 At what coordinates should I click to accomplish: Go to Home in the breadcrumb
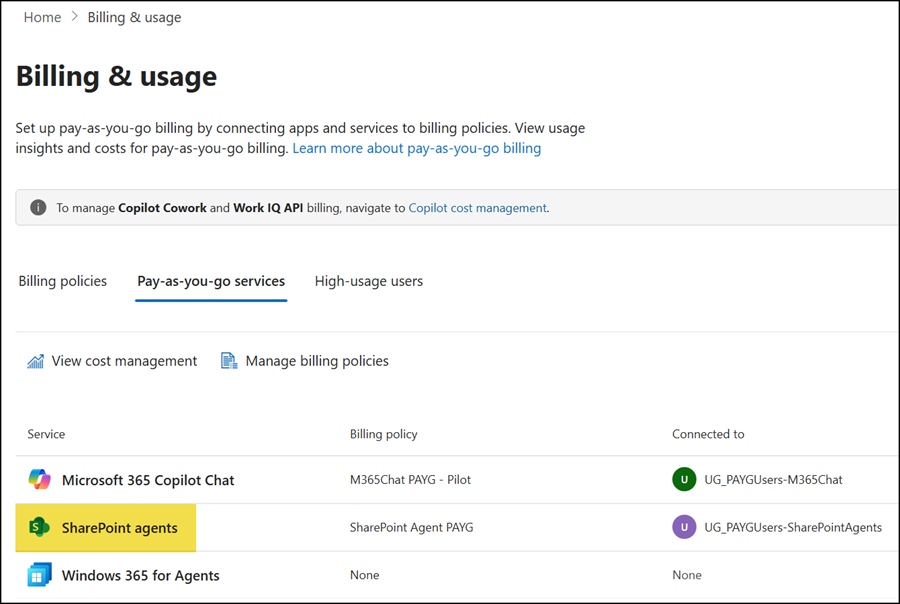pos(42,17)
